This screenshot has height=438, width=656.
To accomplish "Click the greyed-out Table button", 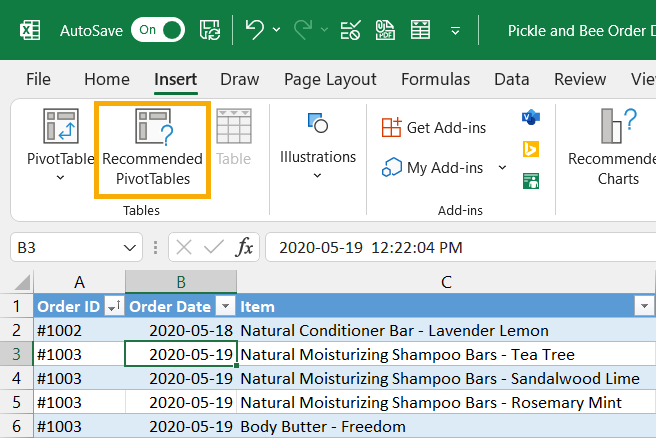I will click(233, 137).
